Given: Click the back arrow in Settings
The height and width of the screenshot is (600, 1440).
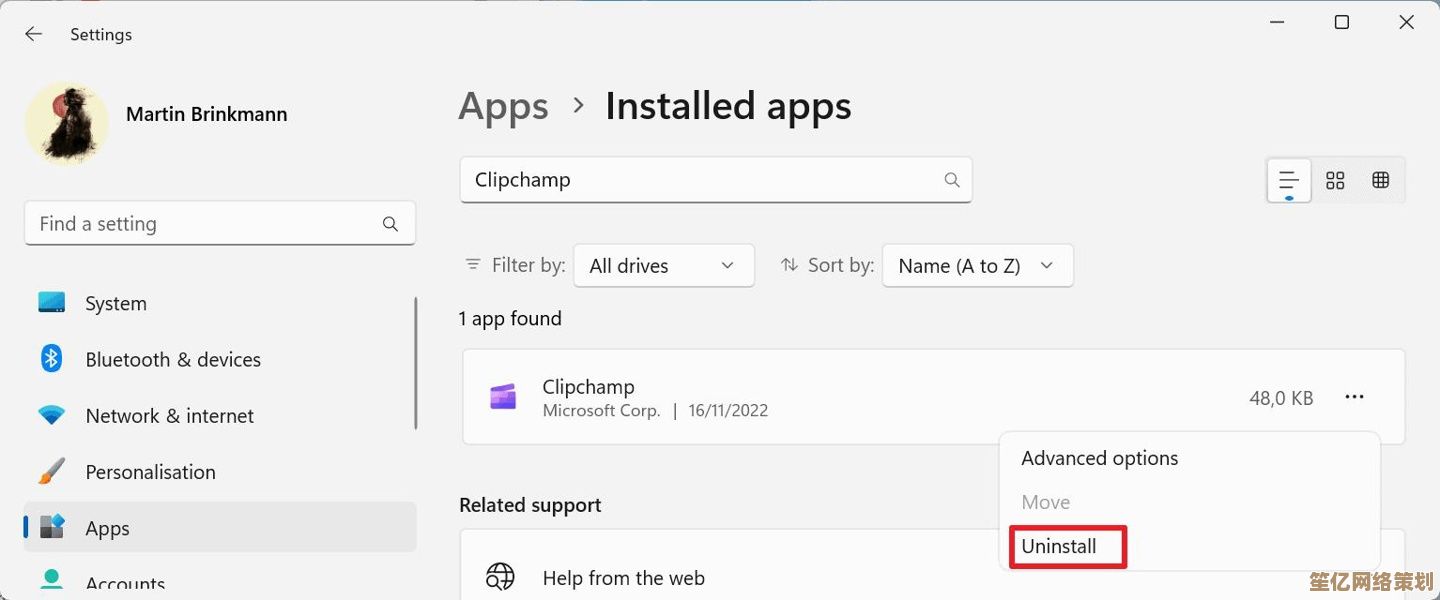Looking at the screenshot, I should pos(33,34).
